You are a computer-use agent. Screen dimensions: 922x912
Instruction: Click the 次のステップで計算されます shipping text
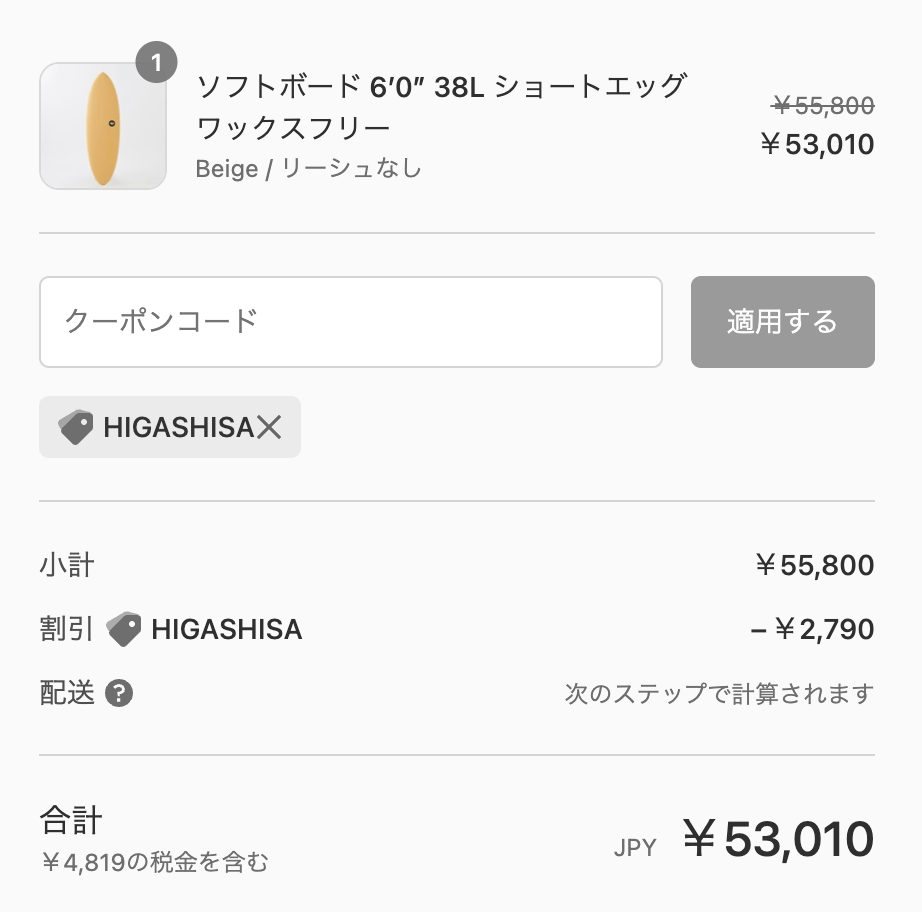(x=719, y=693)
